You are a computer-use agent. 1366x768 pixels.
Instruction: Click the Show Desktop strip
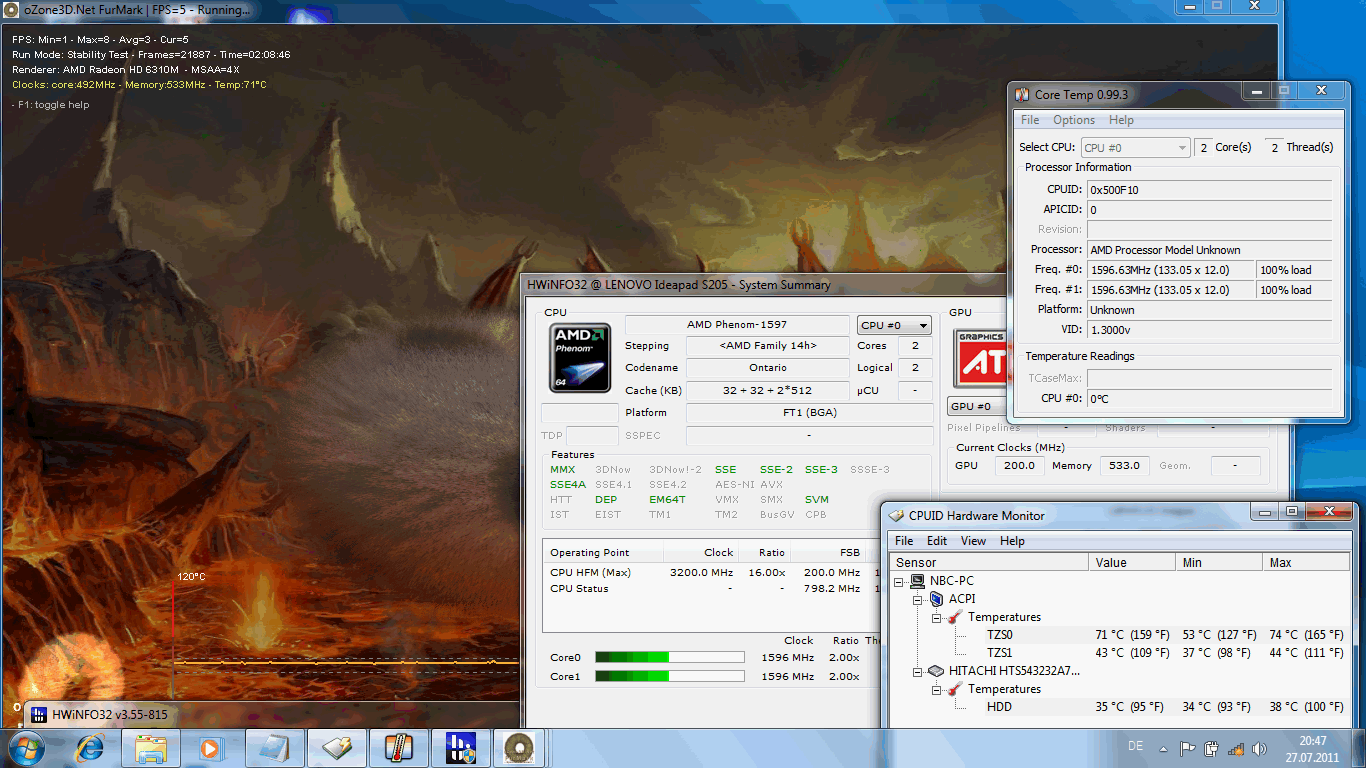(x=1358, y=748)
